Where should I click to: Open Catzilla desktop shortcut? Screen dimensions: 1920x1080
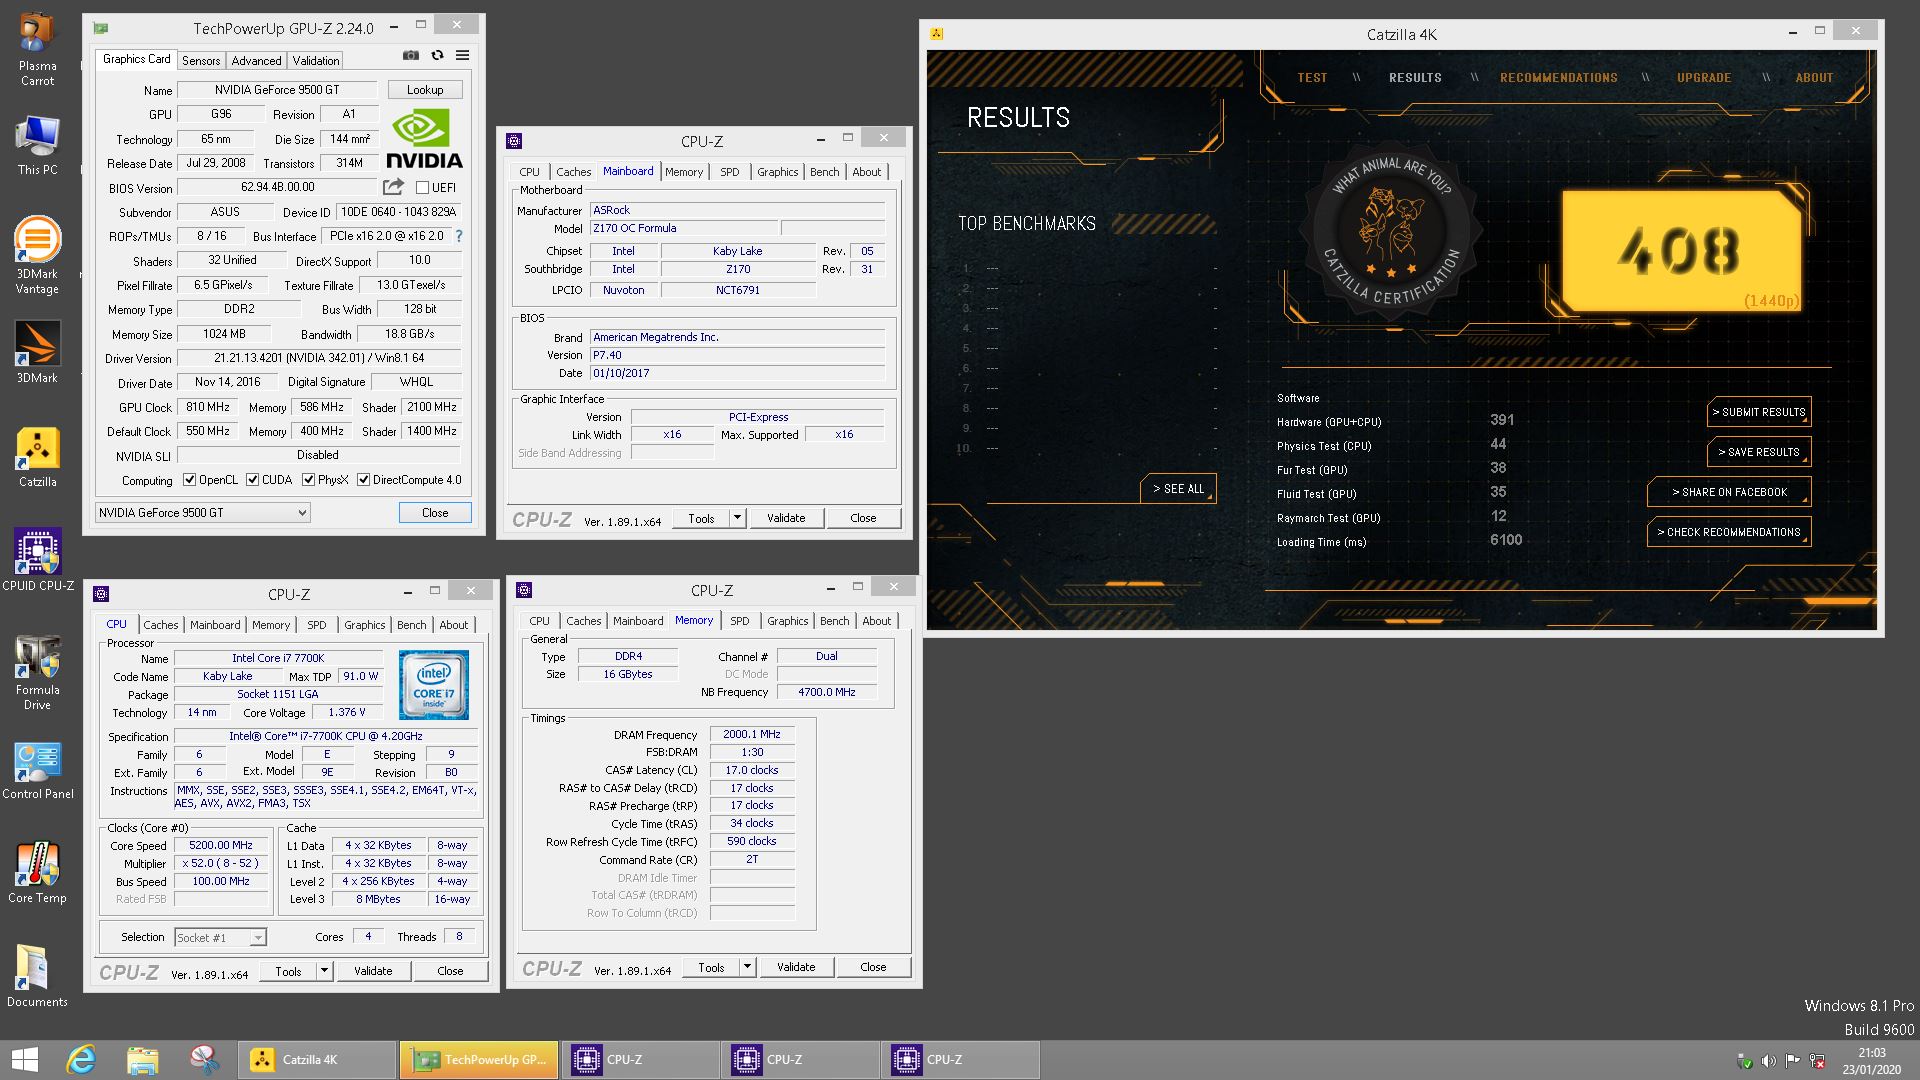(37, 458)
